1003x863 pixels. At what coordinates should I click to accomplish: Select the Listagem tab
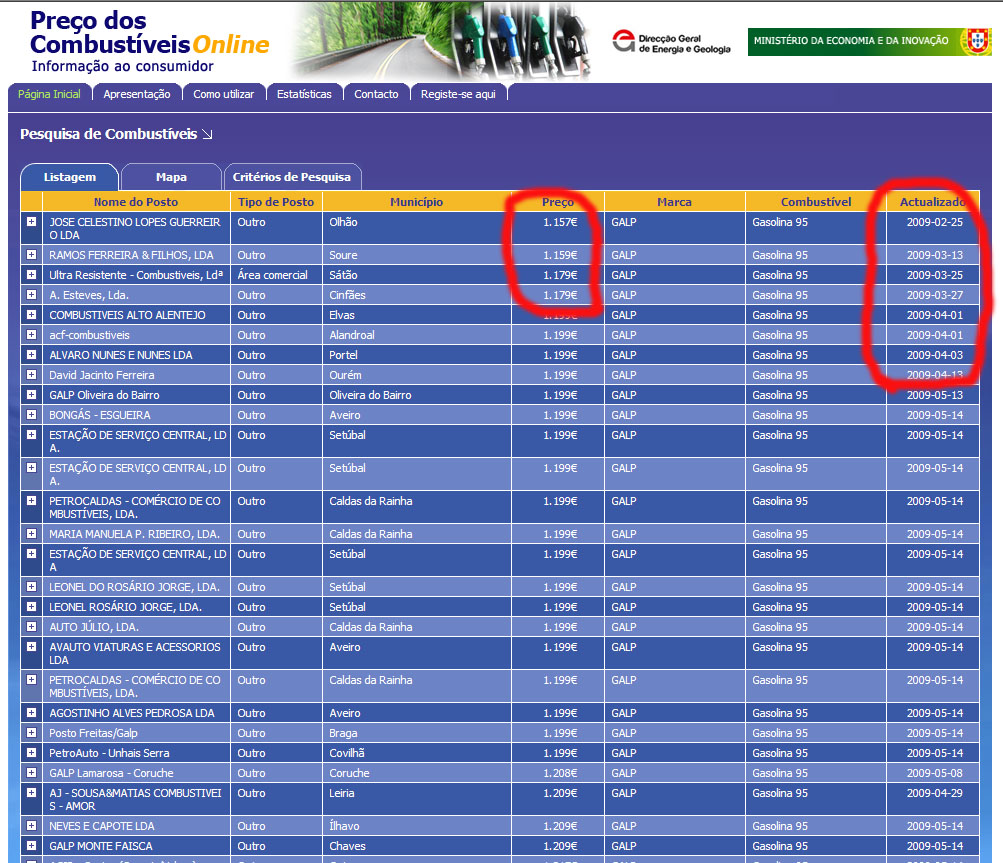click(70, 177)
